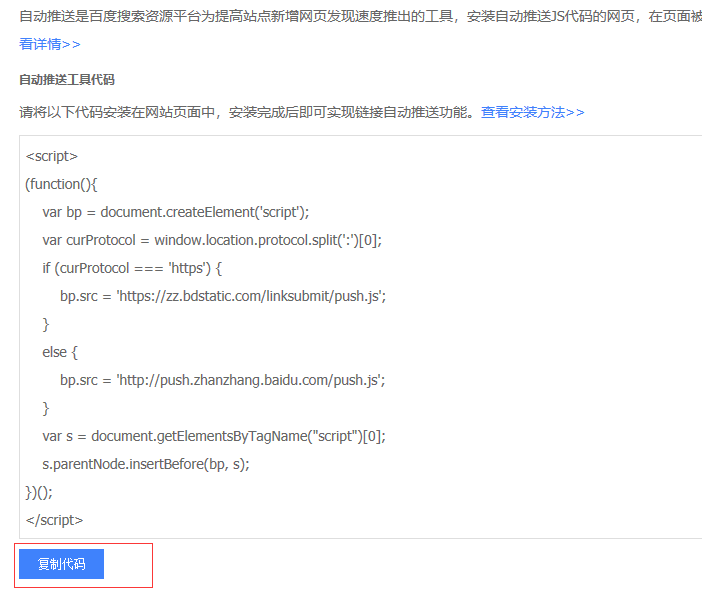Click the s.parentNode.insertBefore line

[x=146, y=464]
